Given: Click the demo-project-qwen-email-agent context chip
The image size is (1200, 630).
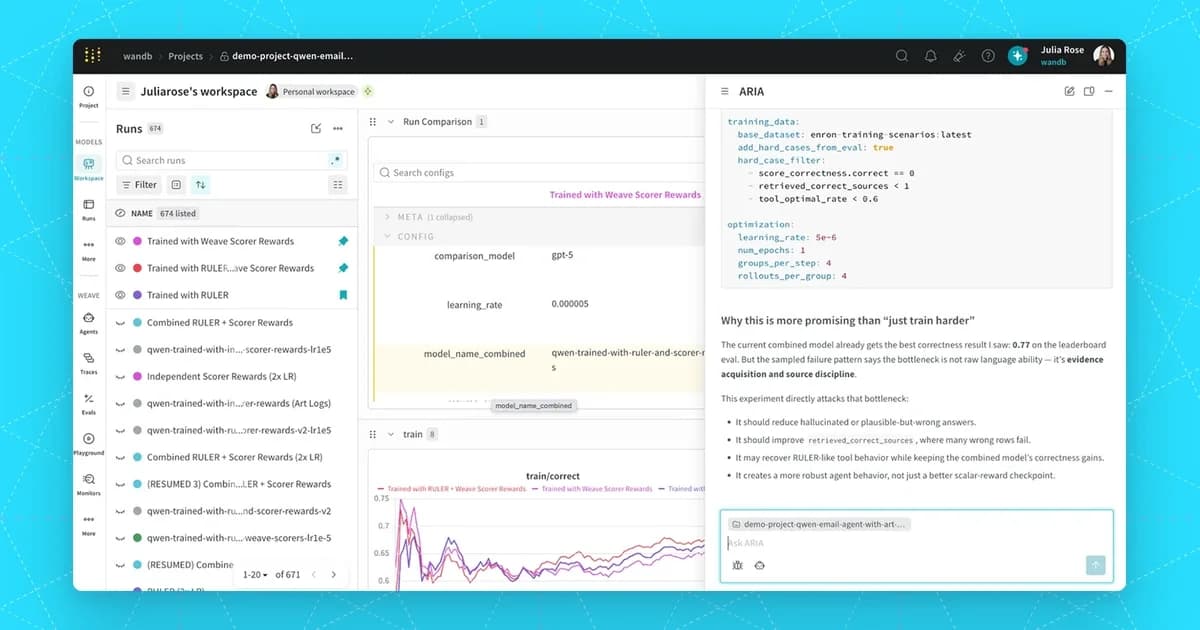Looking at the screenshot, I should [x=819, y=523].
